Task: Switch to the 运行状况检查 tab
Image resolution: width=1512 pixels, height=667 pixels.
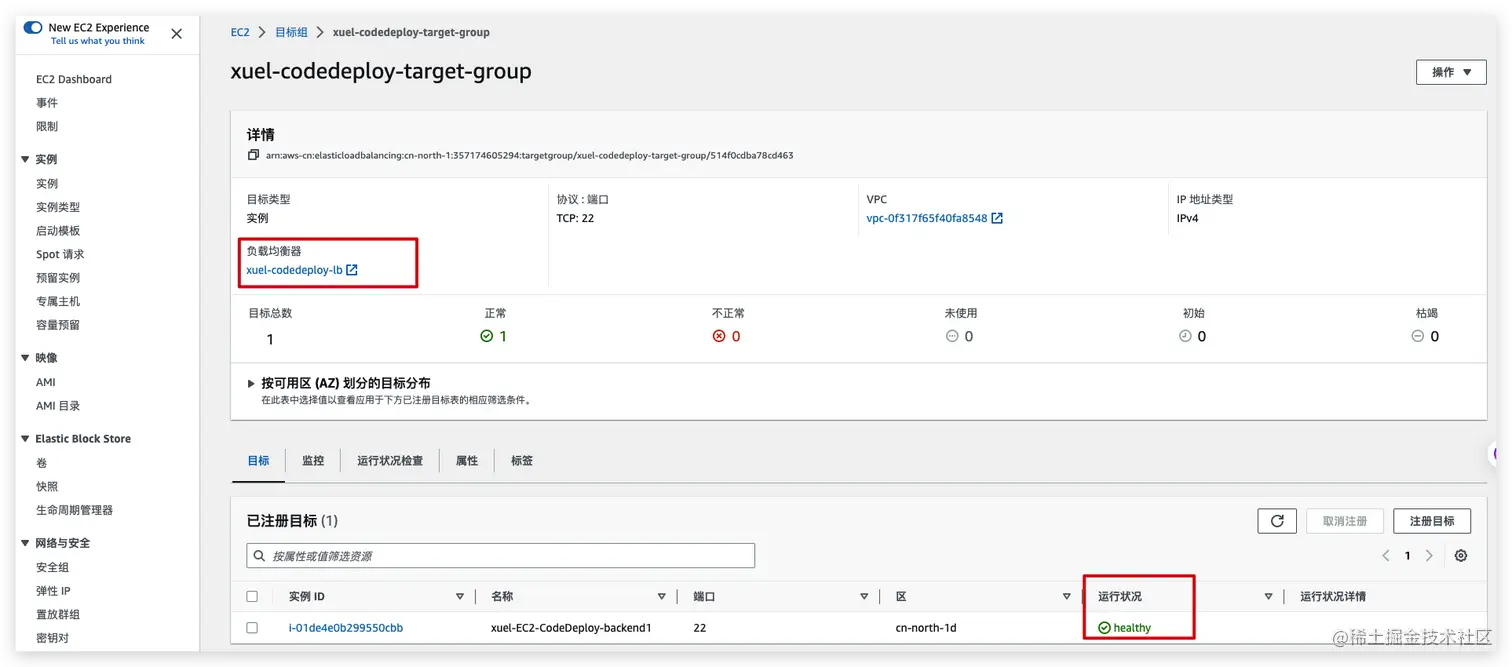Action: [390, 461]
